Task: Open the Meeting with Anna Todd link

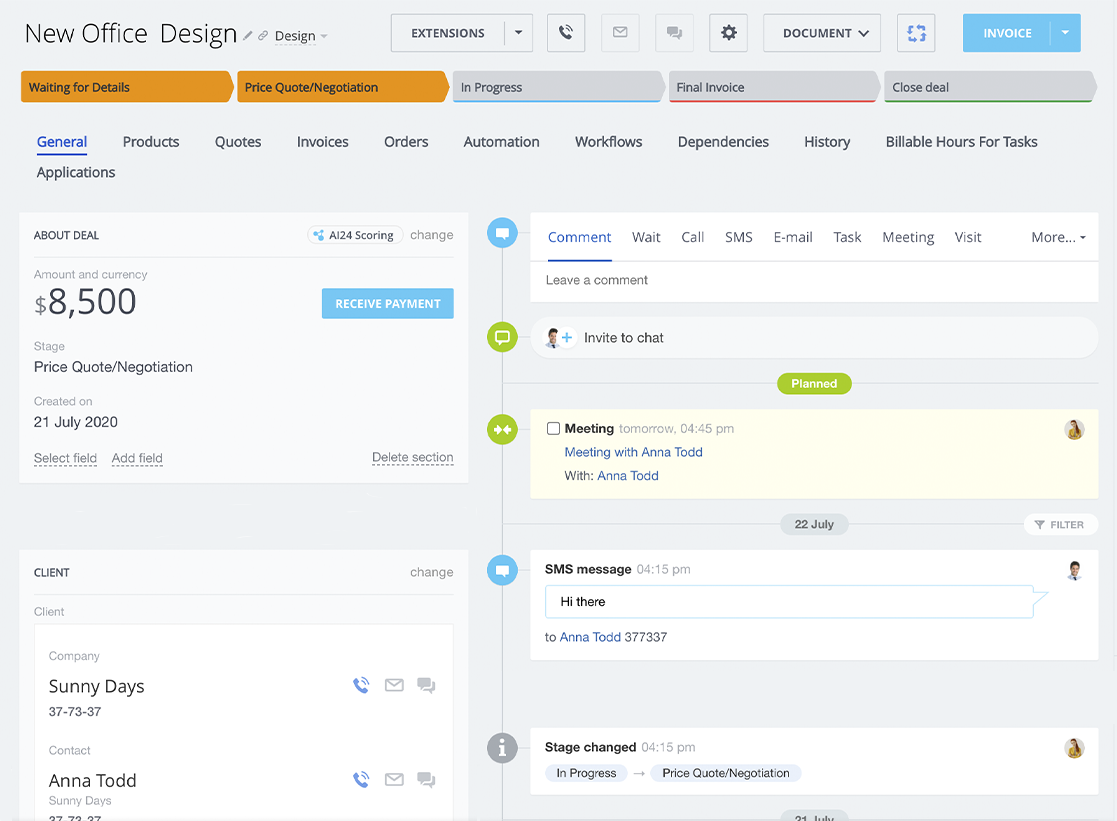Action: tap(633, 452)
